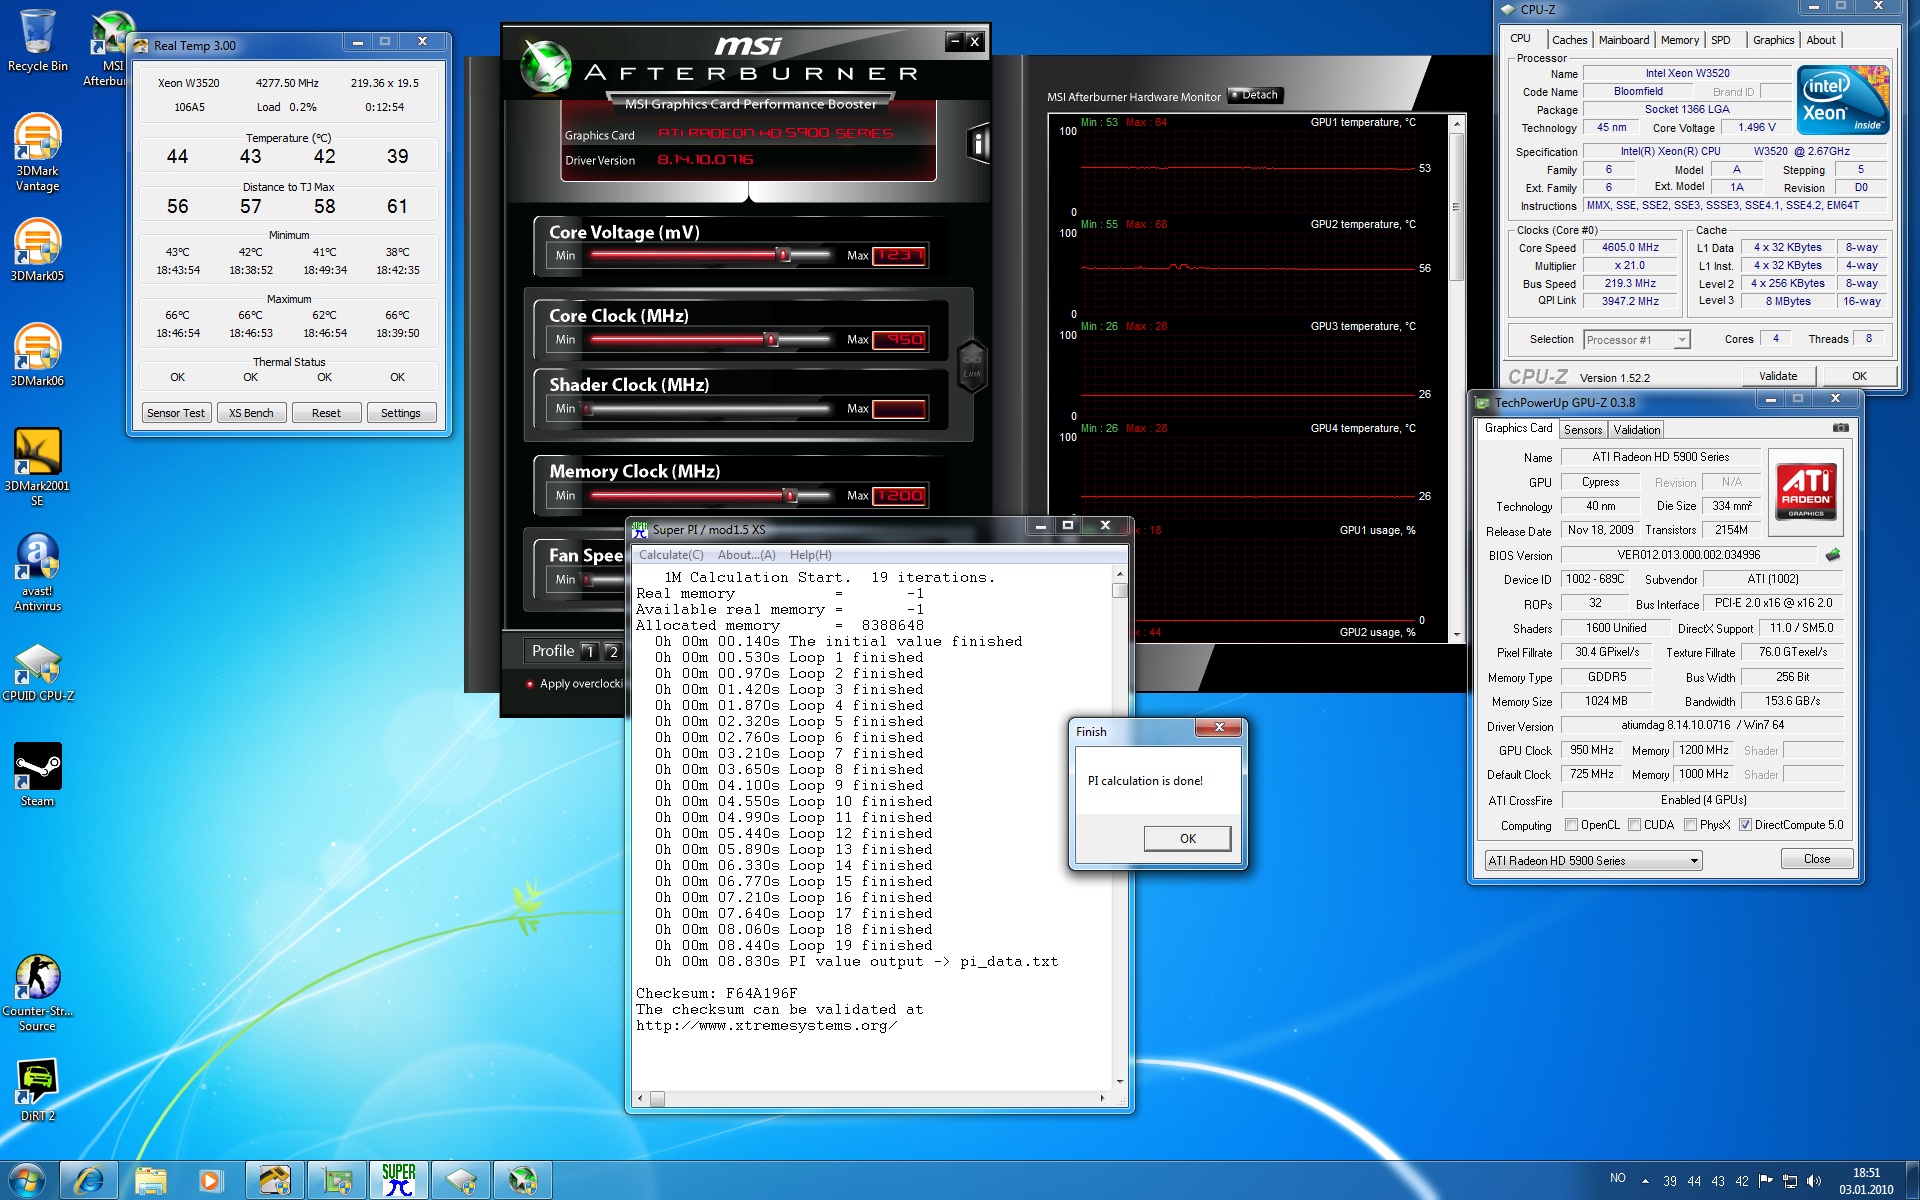Open the SPD tab in CPU-Z

tap(1720, 40)
